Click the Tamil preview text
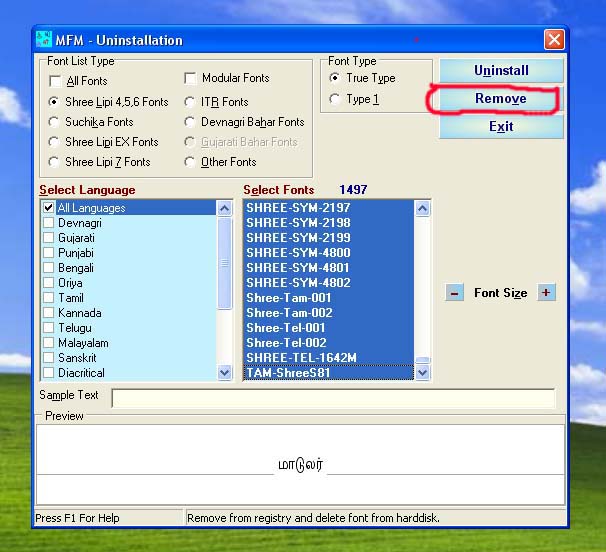The image size is (606, 552). [x=300, y=465]
